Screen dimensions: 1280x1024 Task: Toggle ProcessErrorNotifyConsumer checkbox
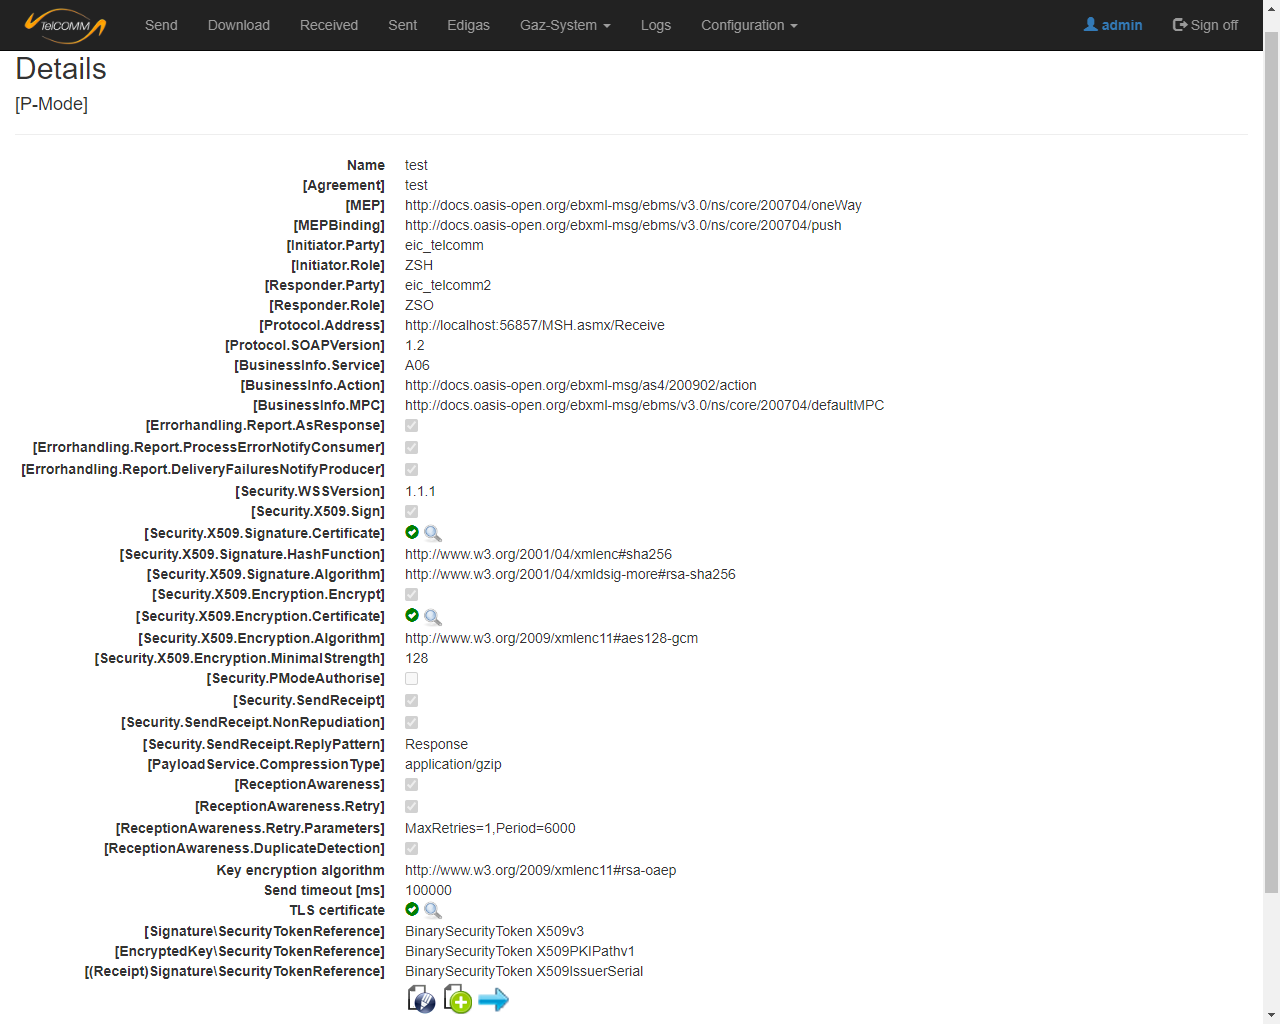click(x=411, y=448)
